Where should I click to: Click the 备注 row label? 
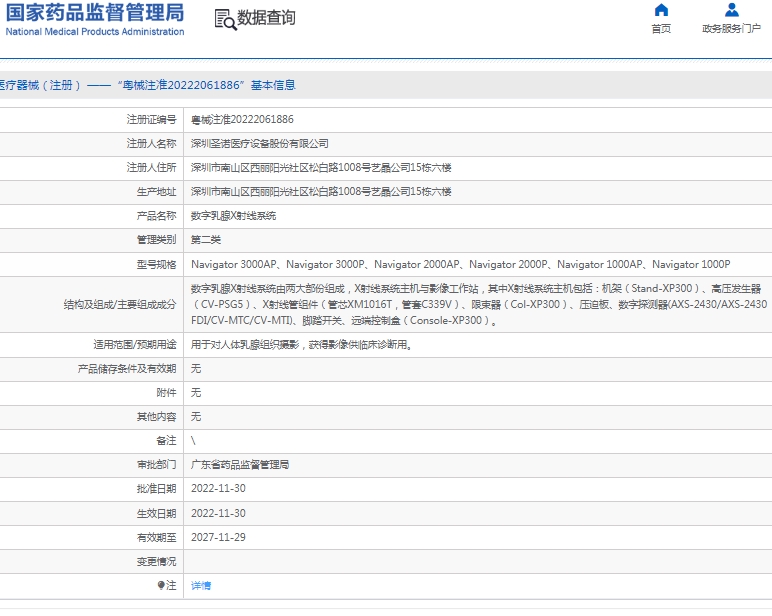pyautogui.click(x=166, y=441)
